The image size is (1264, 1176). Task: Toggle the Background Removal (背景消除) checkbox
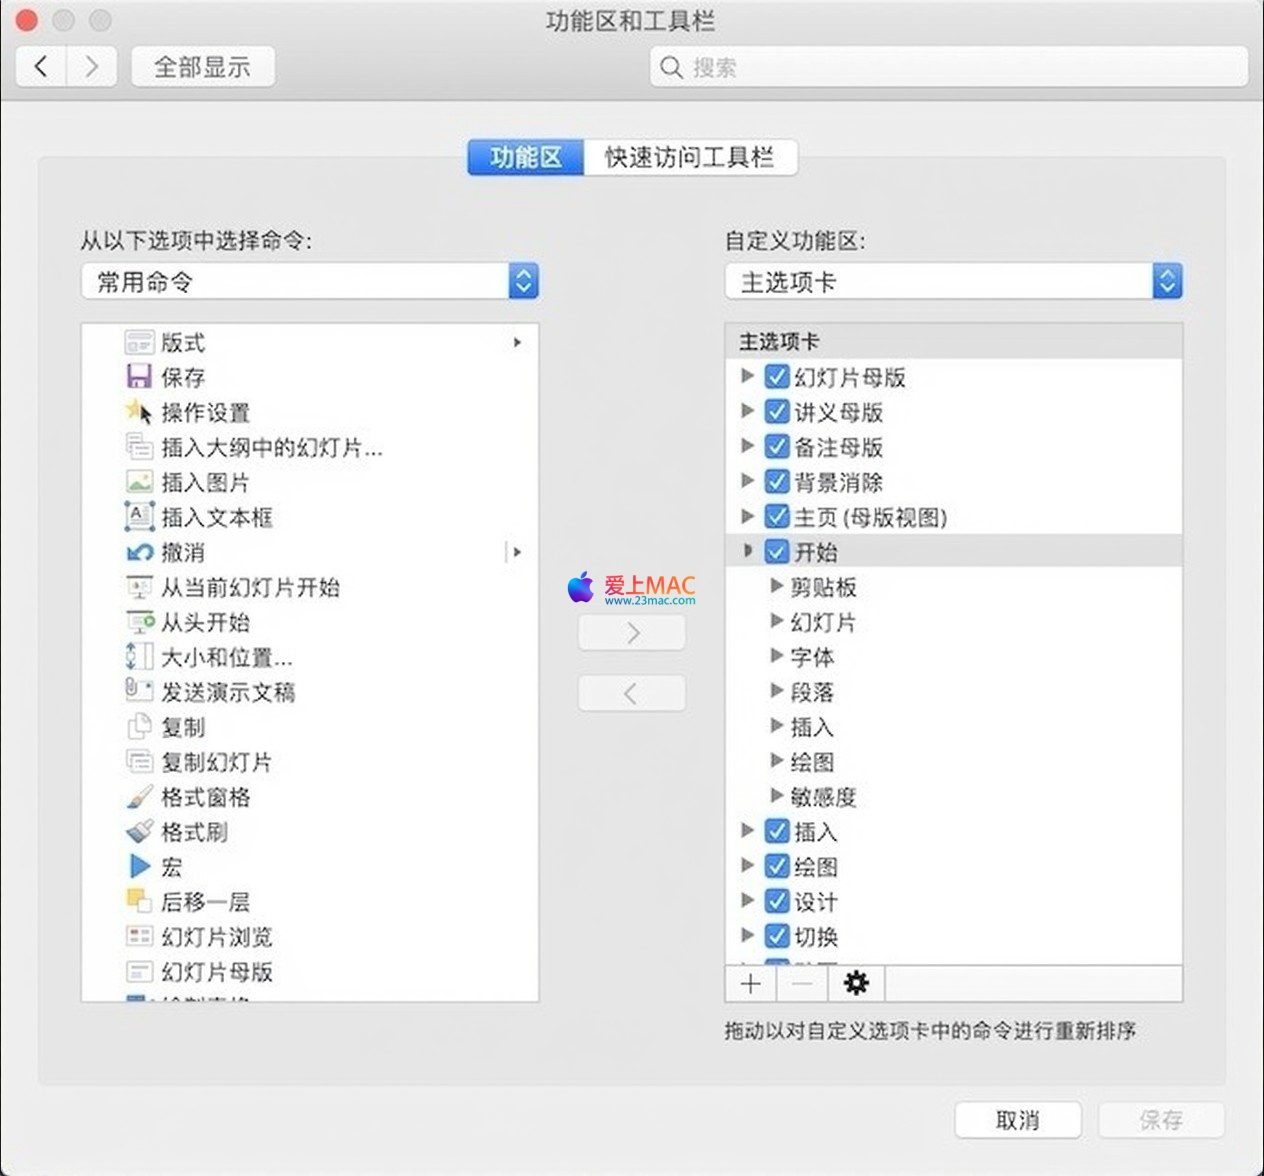pyautogui.click(x=777, y=482)
